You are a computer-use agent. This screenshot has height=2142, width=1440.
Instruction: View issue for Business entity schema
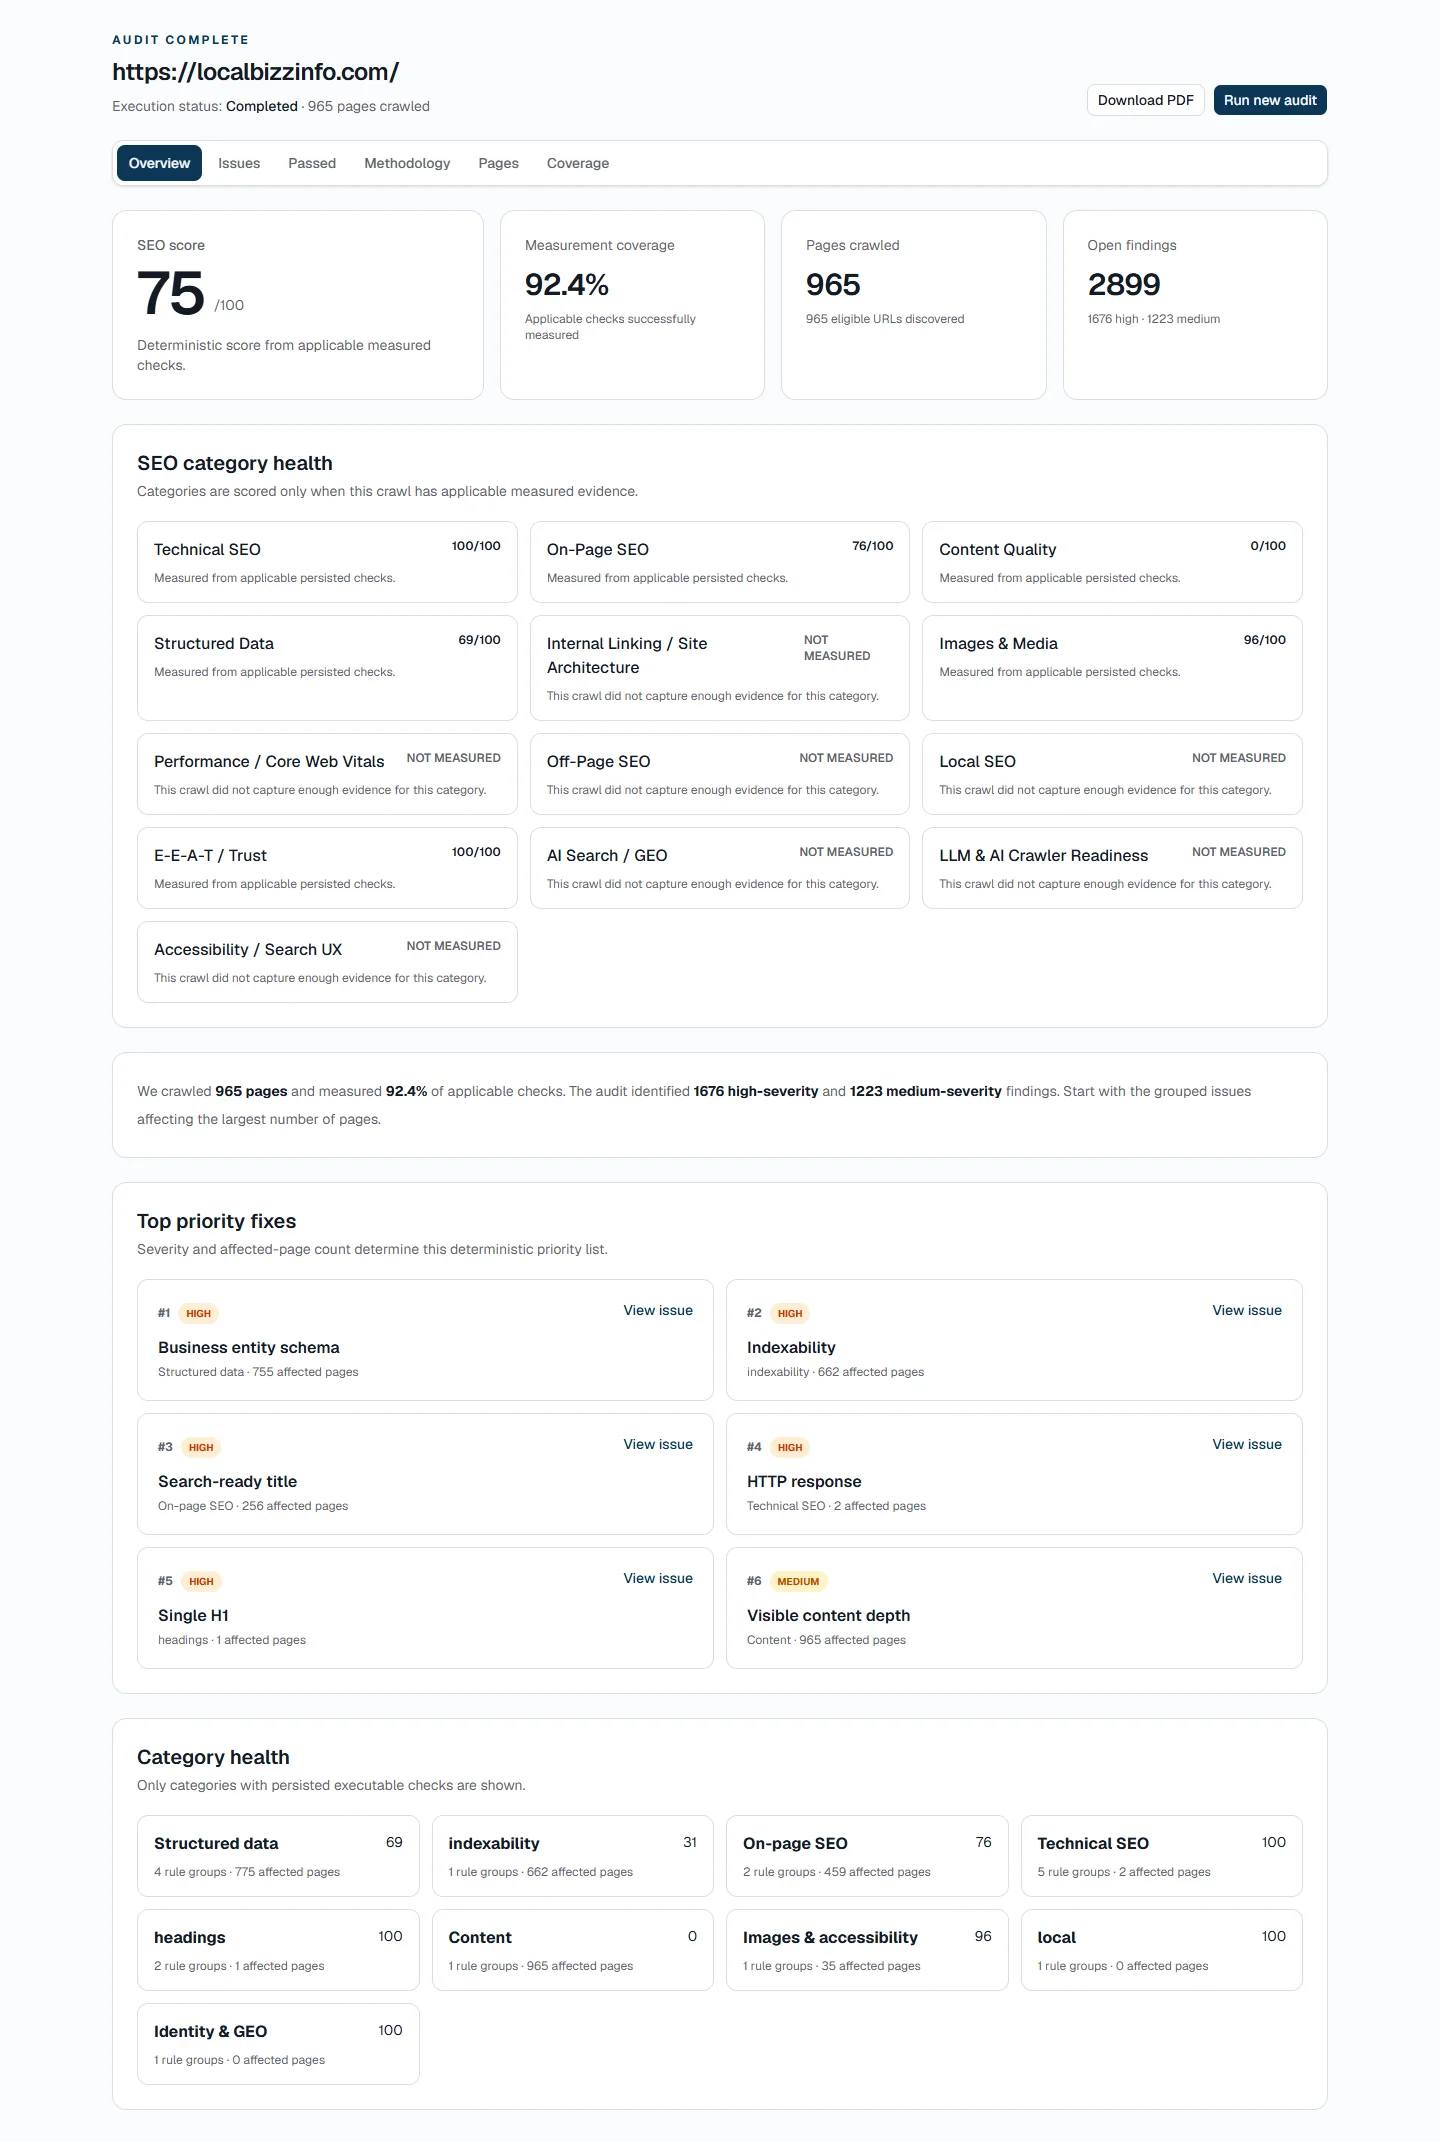[658, 1310]
